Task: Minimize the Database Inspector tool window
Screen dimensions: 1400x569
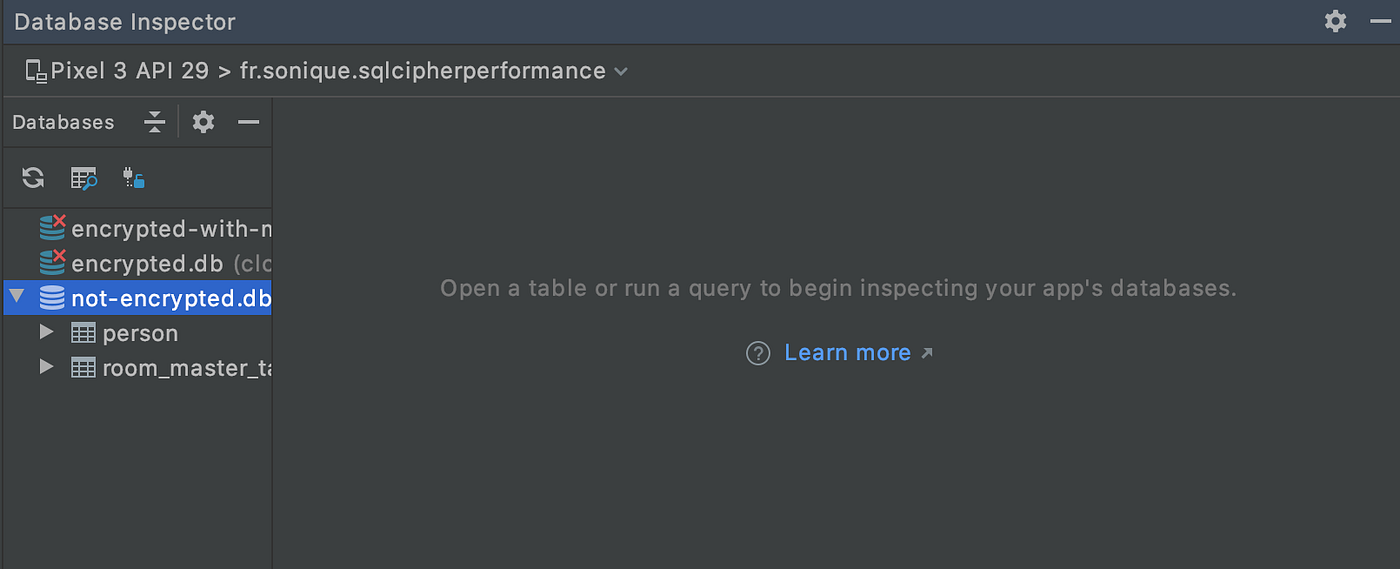Action: (1381, 21)
